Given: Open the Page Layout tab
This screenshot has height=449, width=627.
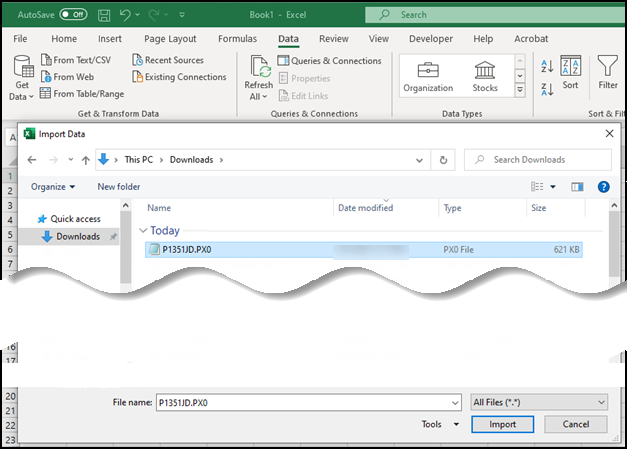Looking at the screenshot, I should pos(170,39).
